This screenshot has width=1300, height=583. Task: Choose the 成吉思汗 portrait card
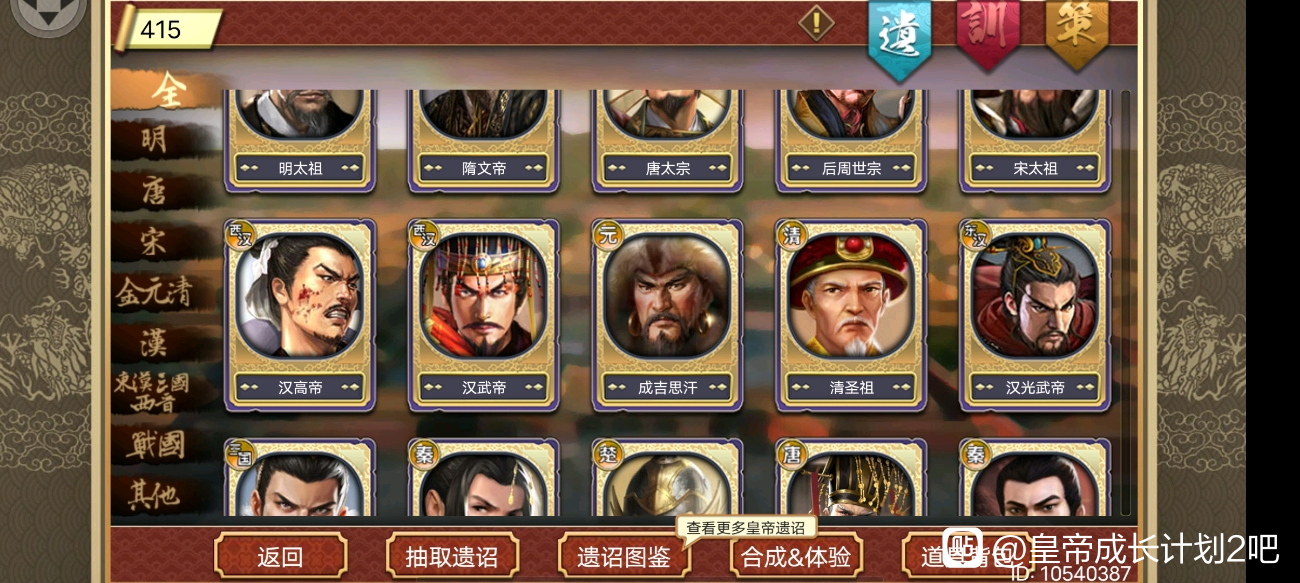pos(668,315)
